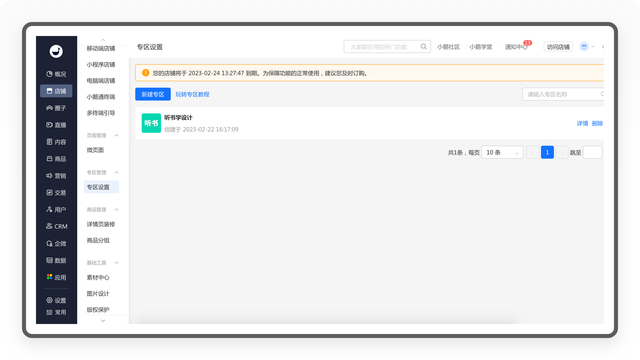Image resolution: width=640 pixels, height=360 pixels.
Task: Open the 直播 live sidebar icon
Action: coord(49,125)
